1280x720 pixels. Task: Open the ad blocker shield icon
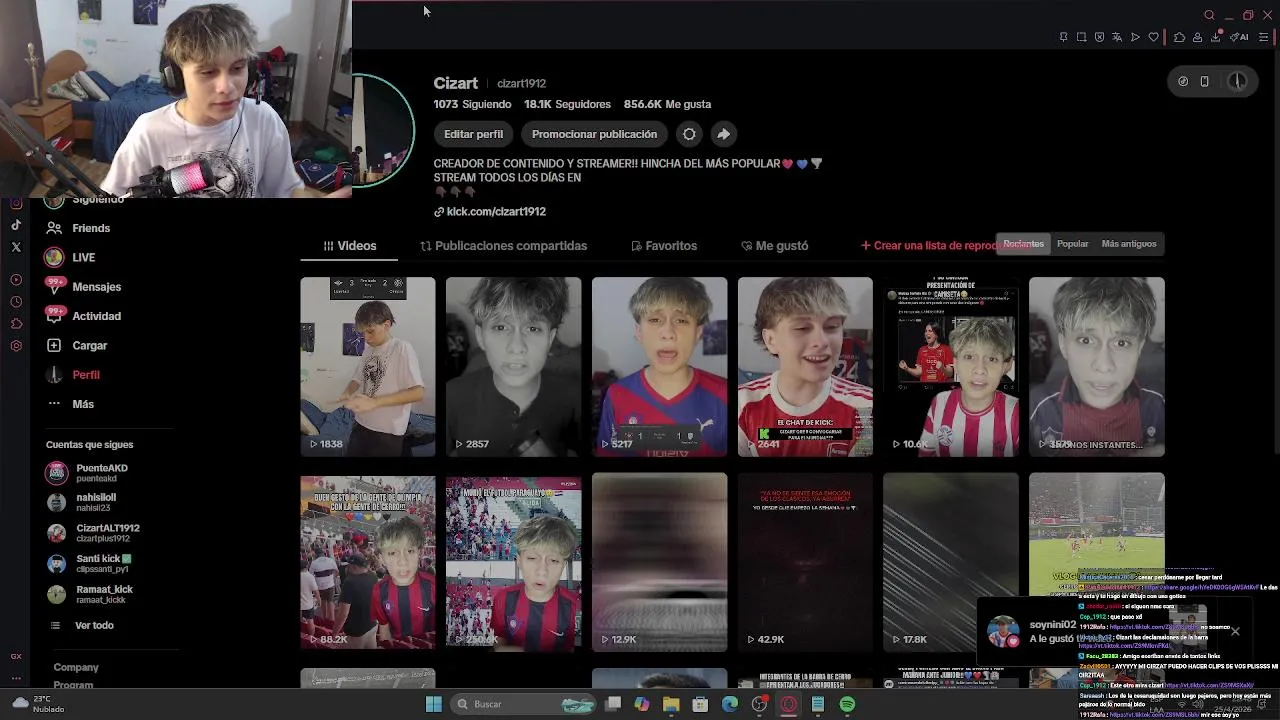point(1099,37)
